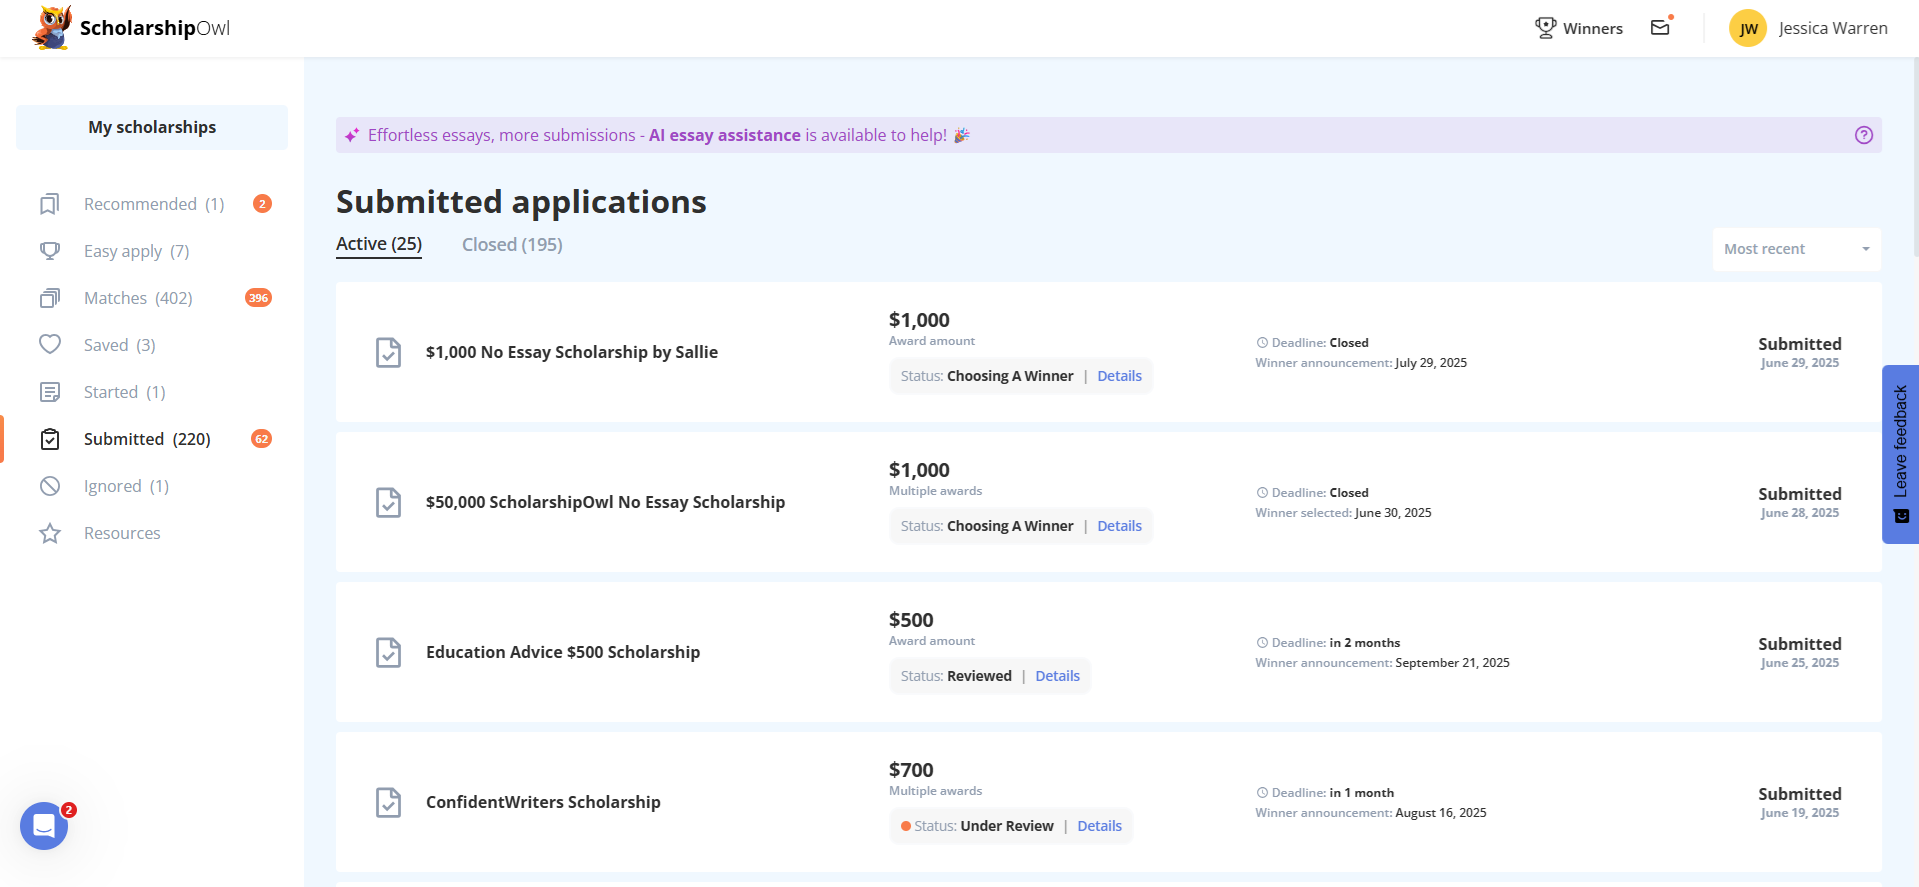
Task: Click the Ignored ban icon
Action: point(50,486)
